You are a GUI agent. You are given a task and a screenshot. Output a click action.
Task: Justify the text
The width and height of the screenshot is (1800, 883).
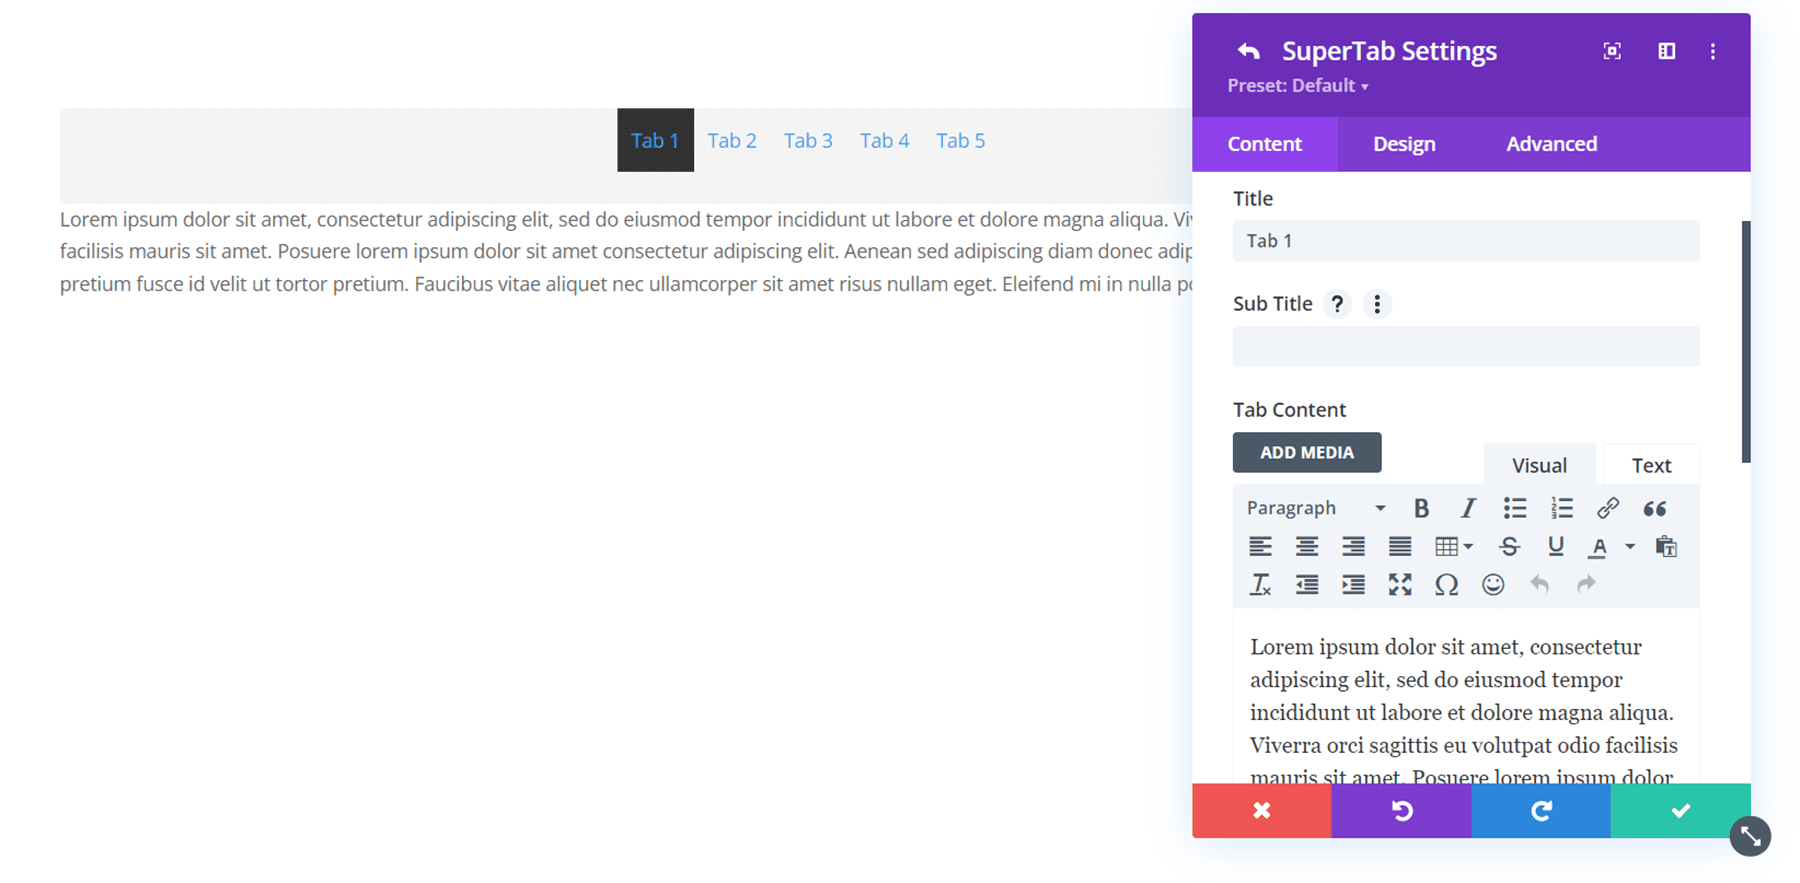coord(1400,546)
